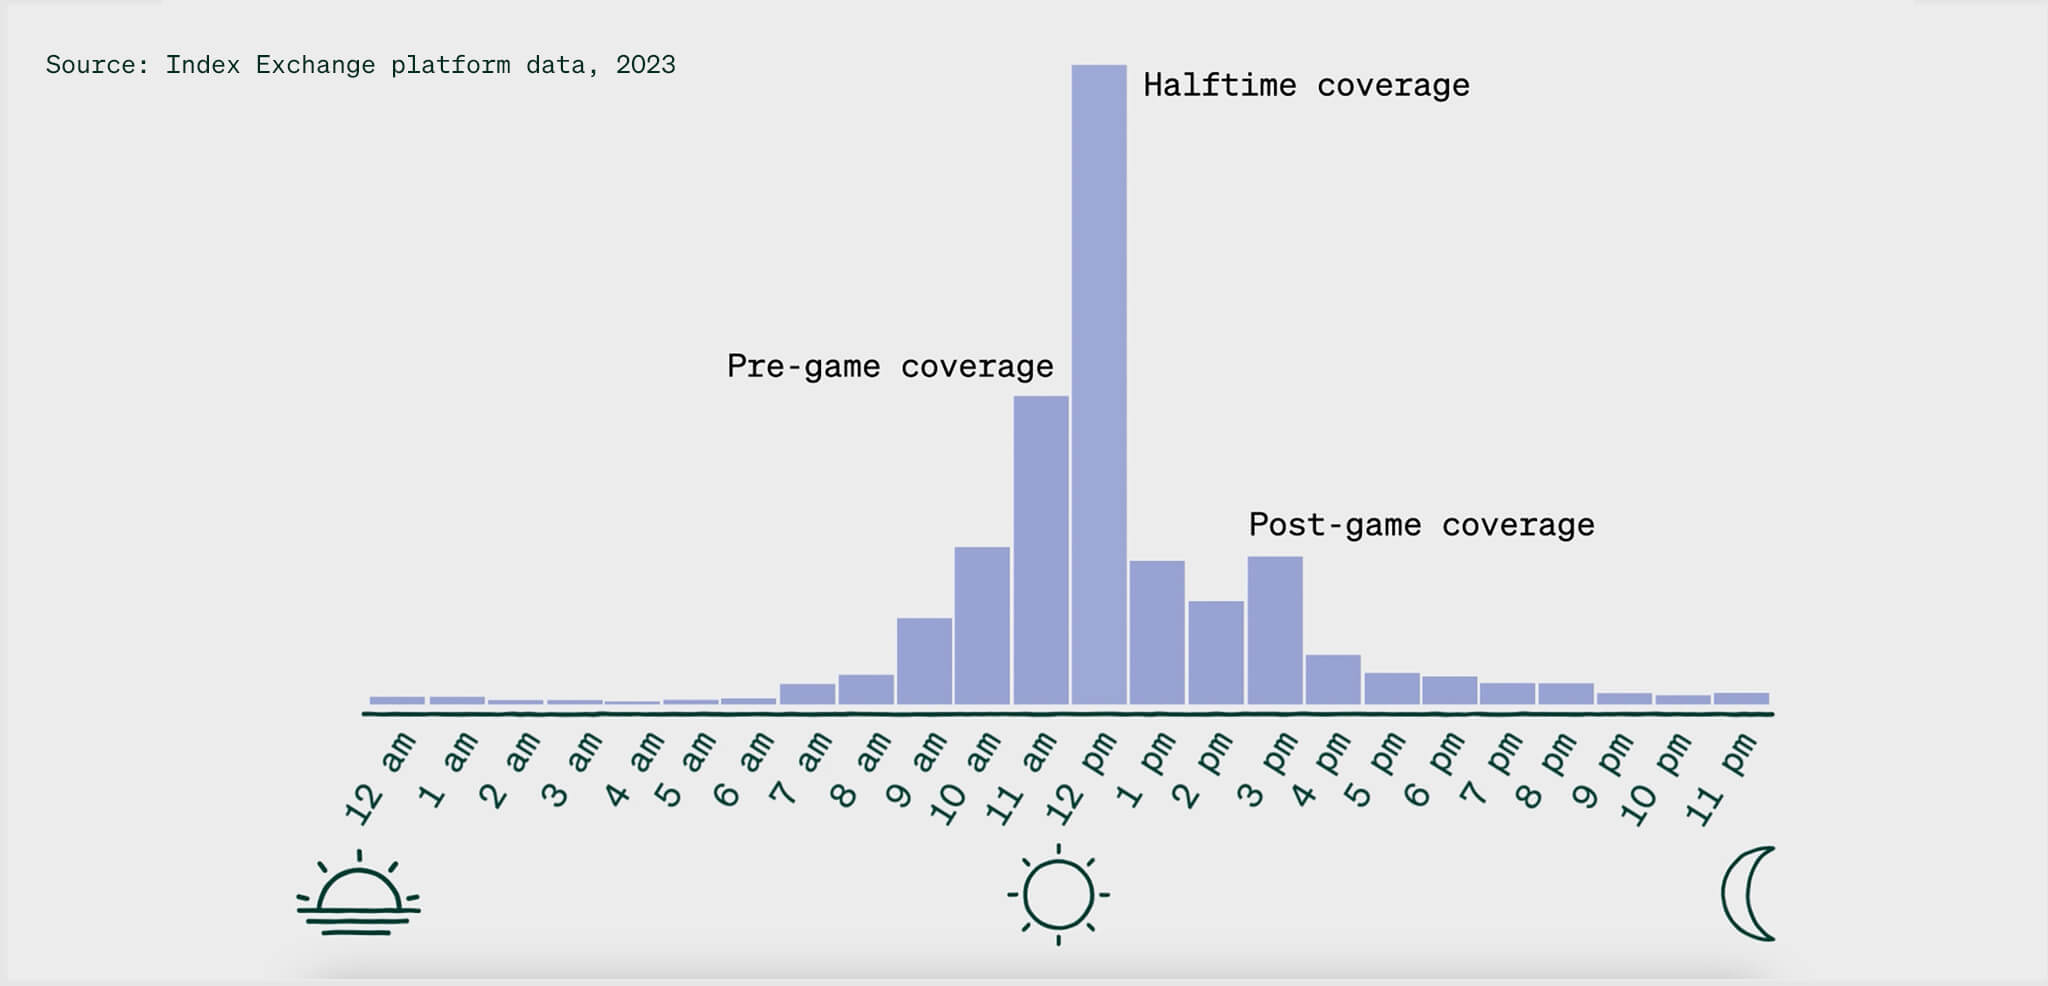Click the 11 am bar in chart
Screen dimensions: 2048x986
1040,550
